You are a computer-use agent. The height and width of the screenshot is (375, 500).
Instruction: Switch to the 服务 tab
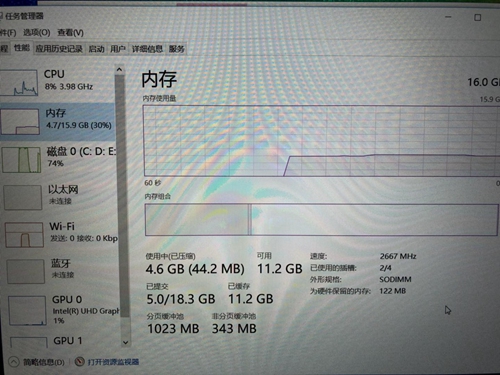176,49
